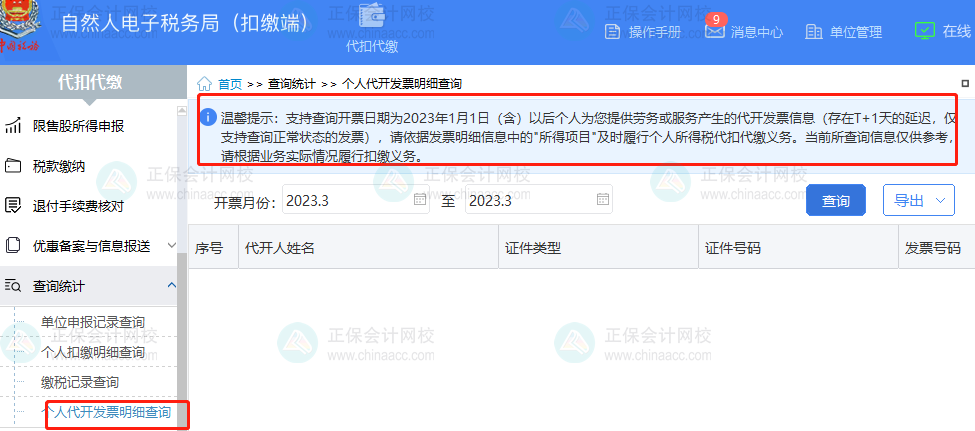Click the 税款缴纳 folder icon
Viewport: 975px width, 431px height.
12,166
